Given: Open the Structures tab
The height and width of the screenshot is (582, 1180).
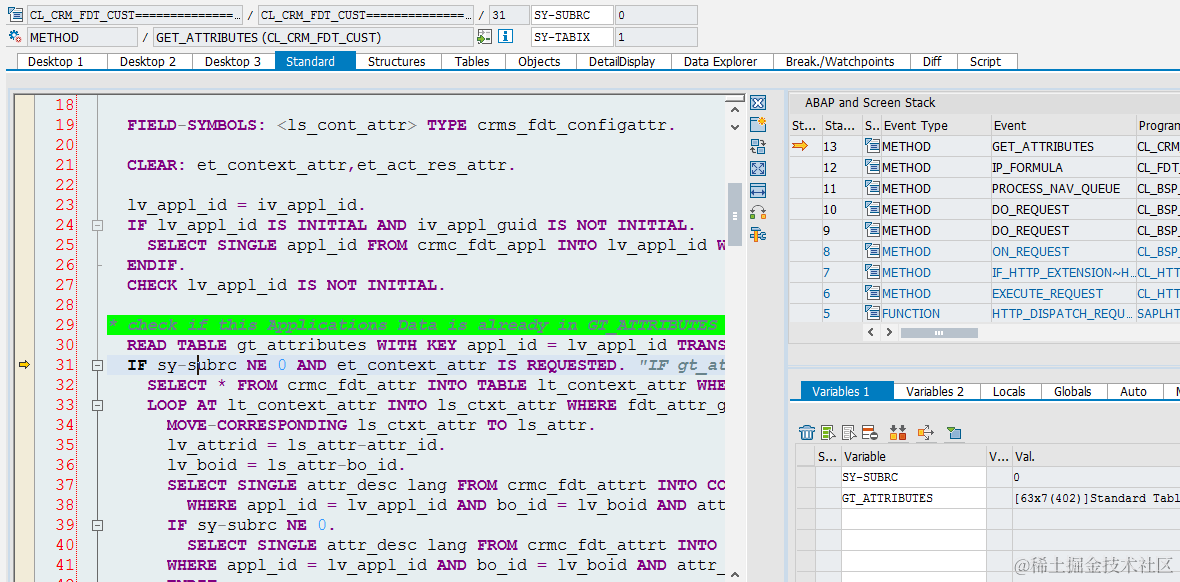Looking at the screenshot, I should coord(397,62).
